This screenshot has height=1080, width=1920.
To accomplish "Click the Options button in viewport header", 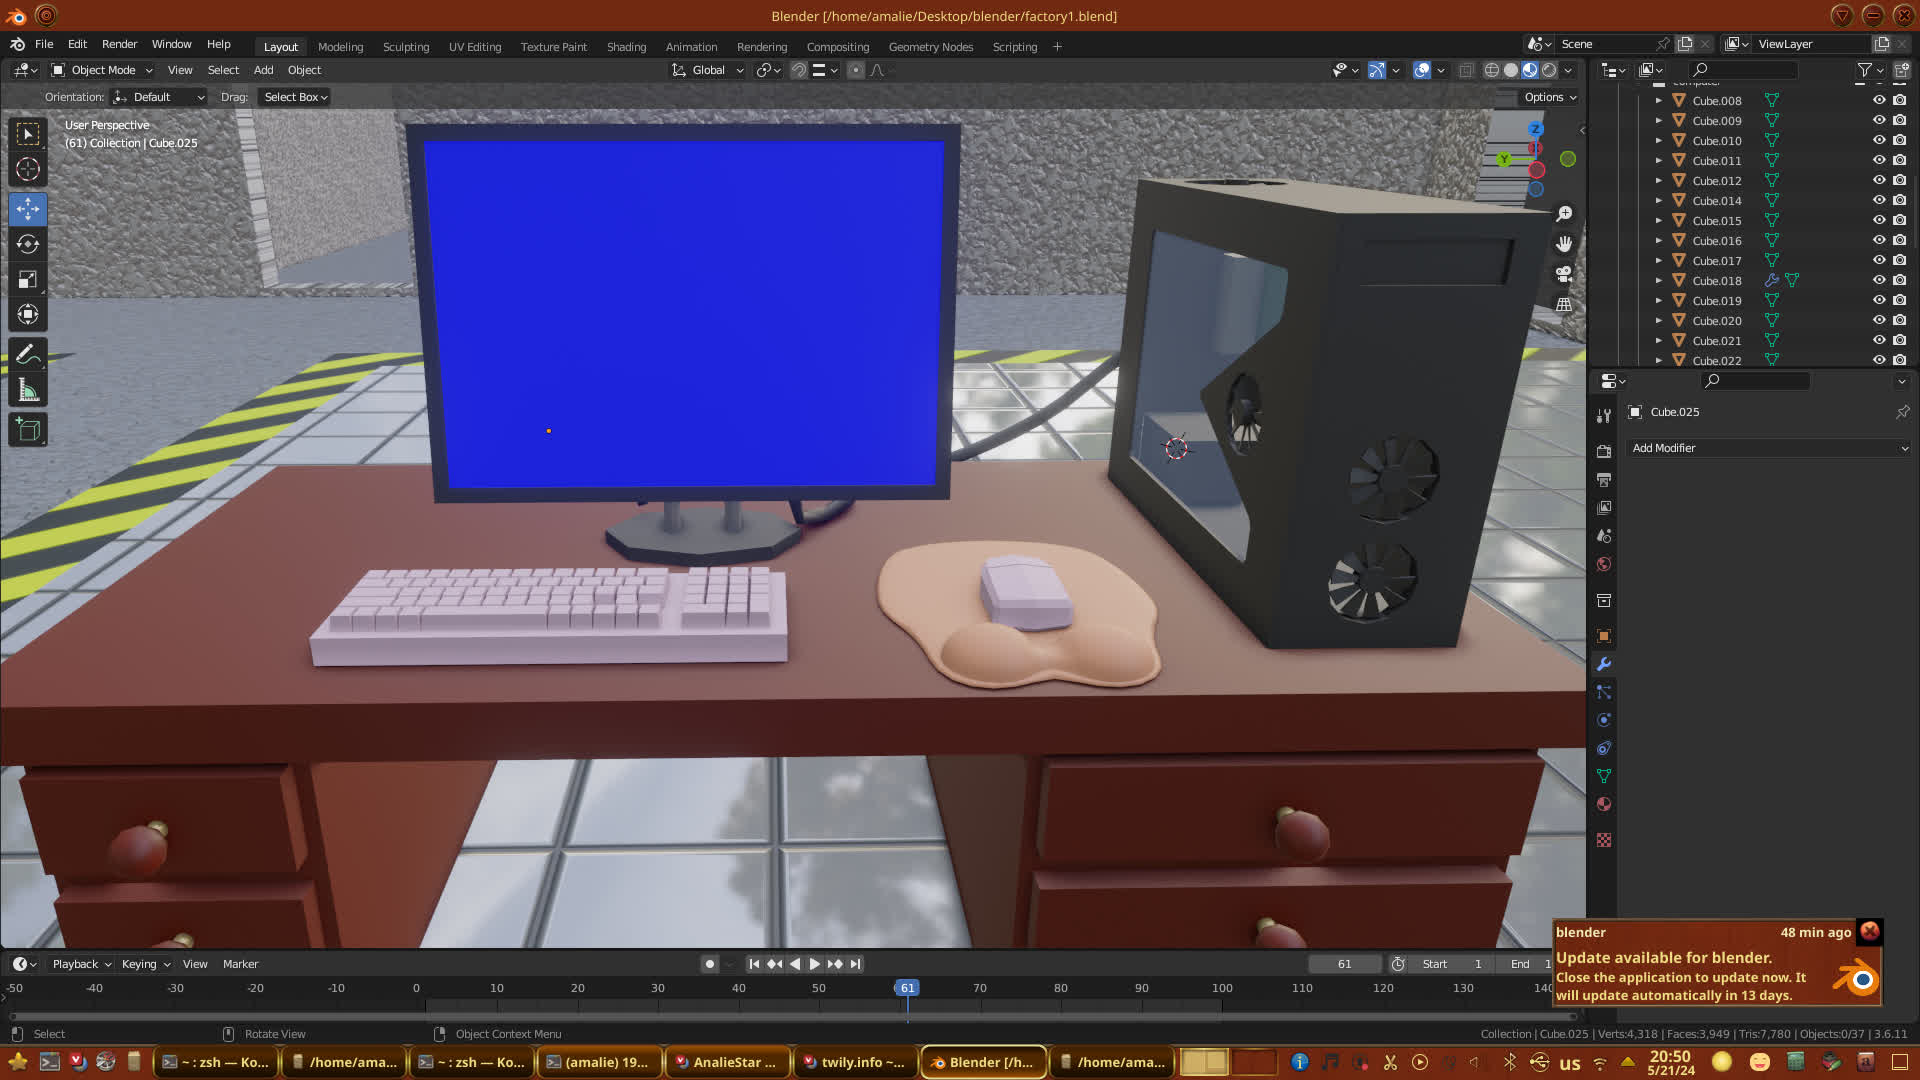I will coord(1549,97).
